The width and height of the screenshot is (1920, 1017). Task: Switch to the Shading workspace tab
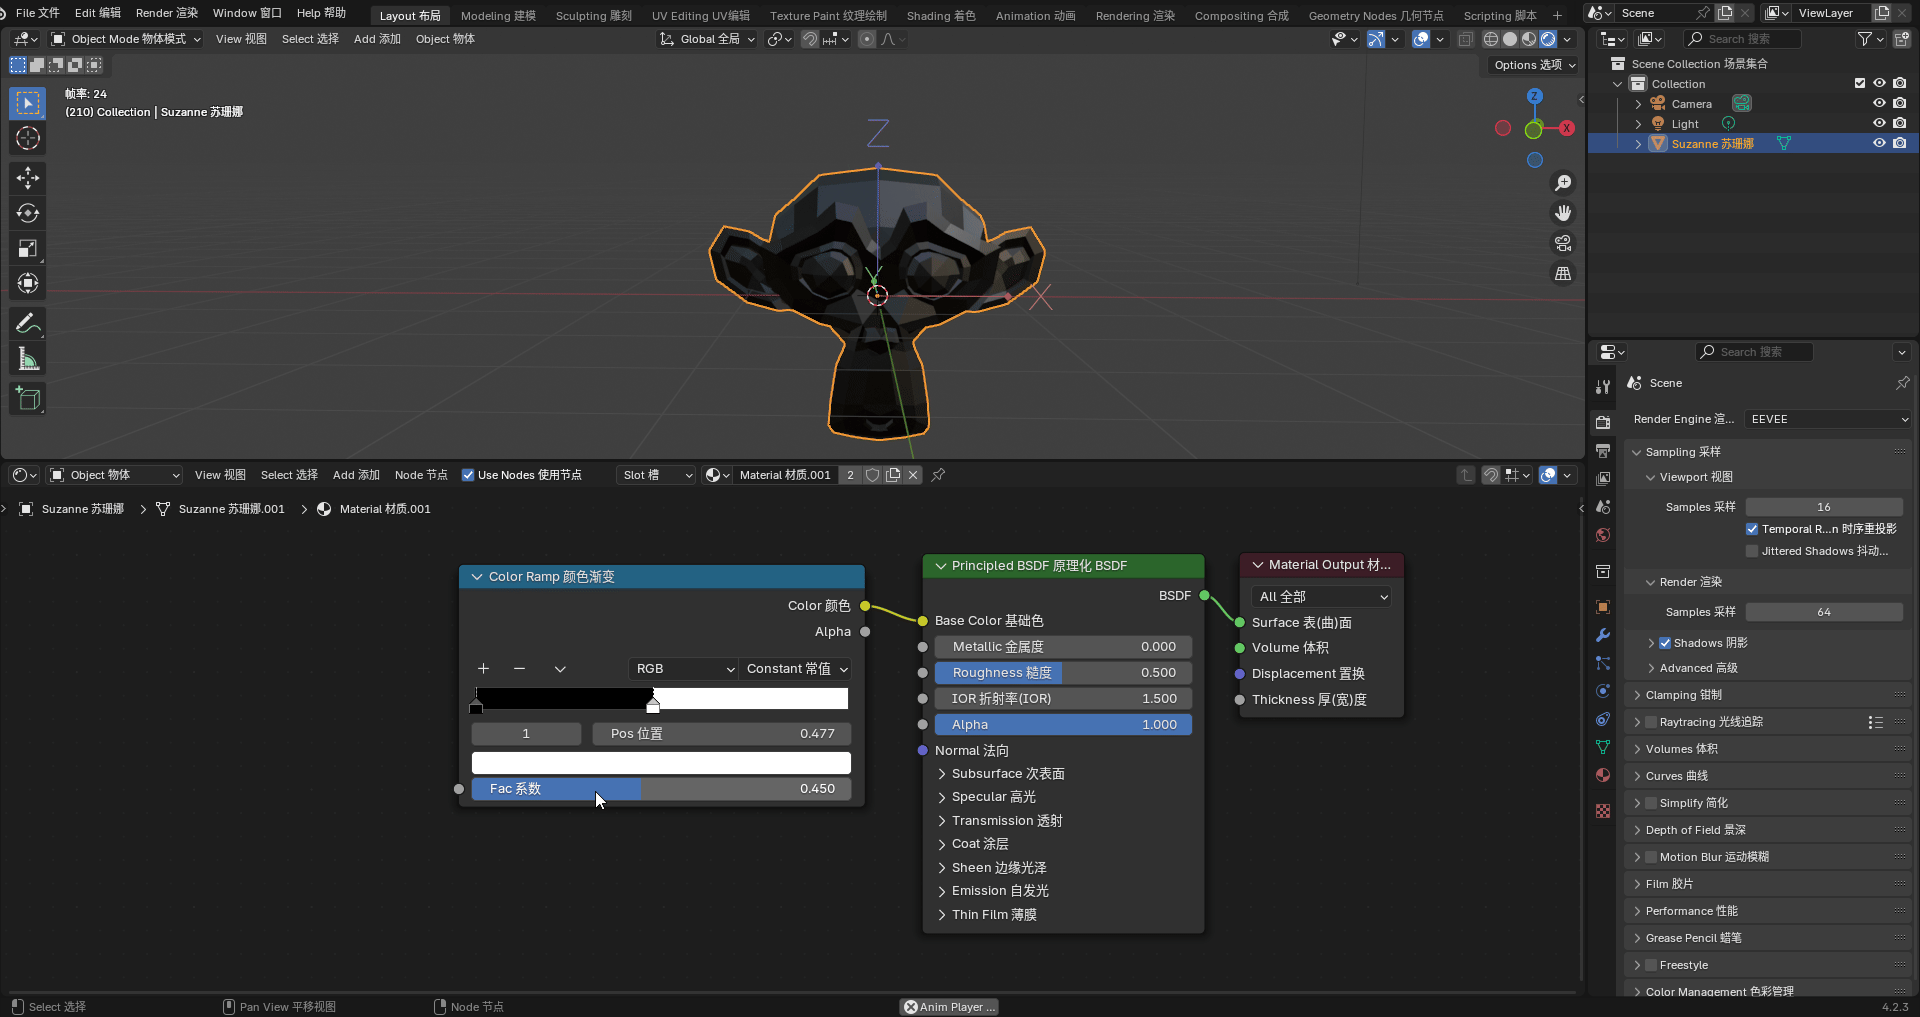(940, 15)
